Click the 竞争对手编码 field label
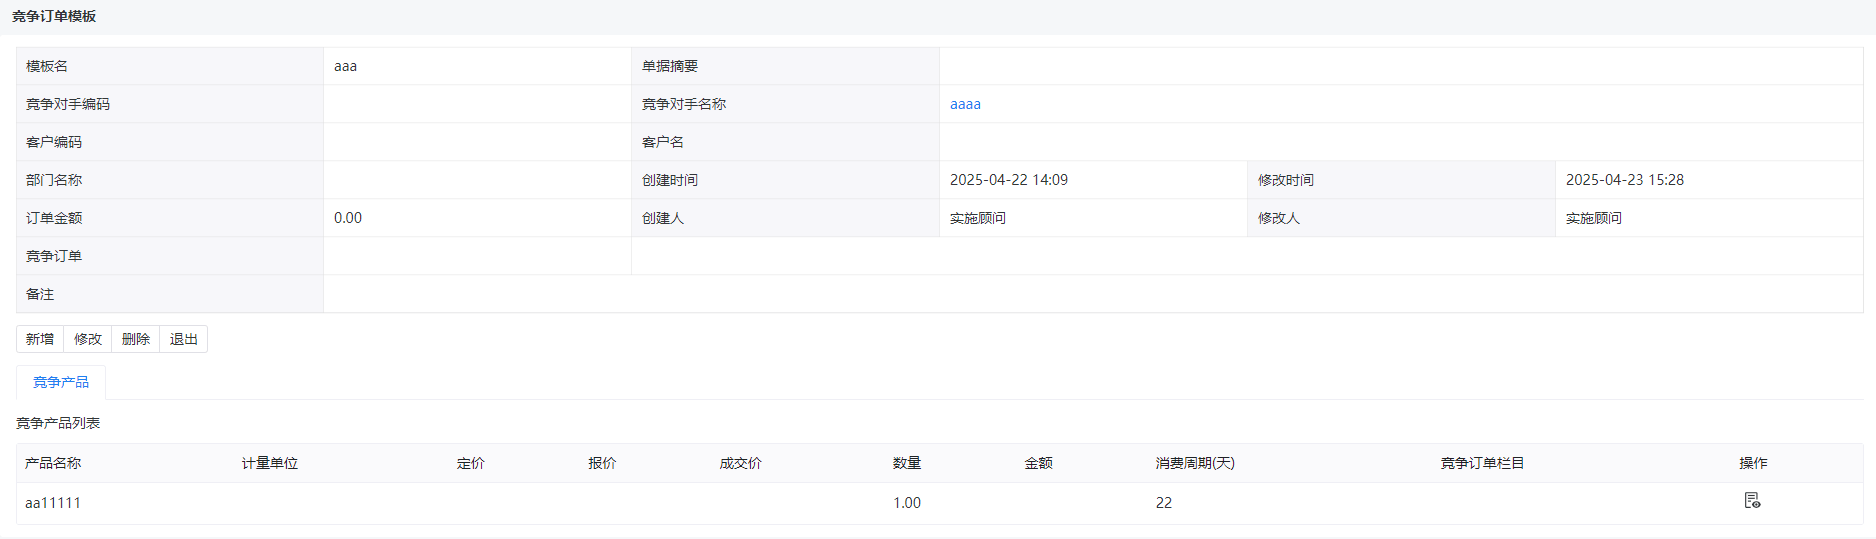 pos(68,104)
